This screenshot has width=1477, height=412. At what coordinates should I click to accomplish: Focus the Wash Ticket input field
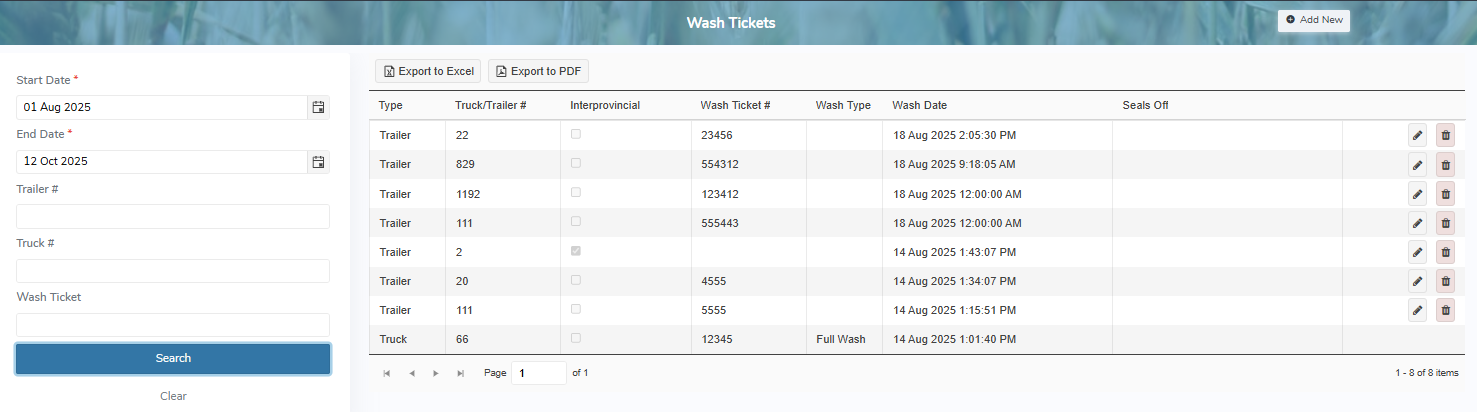tap(173, 325)
